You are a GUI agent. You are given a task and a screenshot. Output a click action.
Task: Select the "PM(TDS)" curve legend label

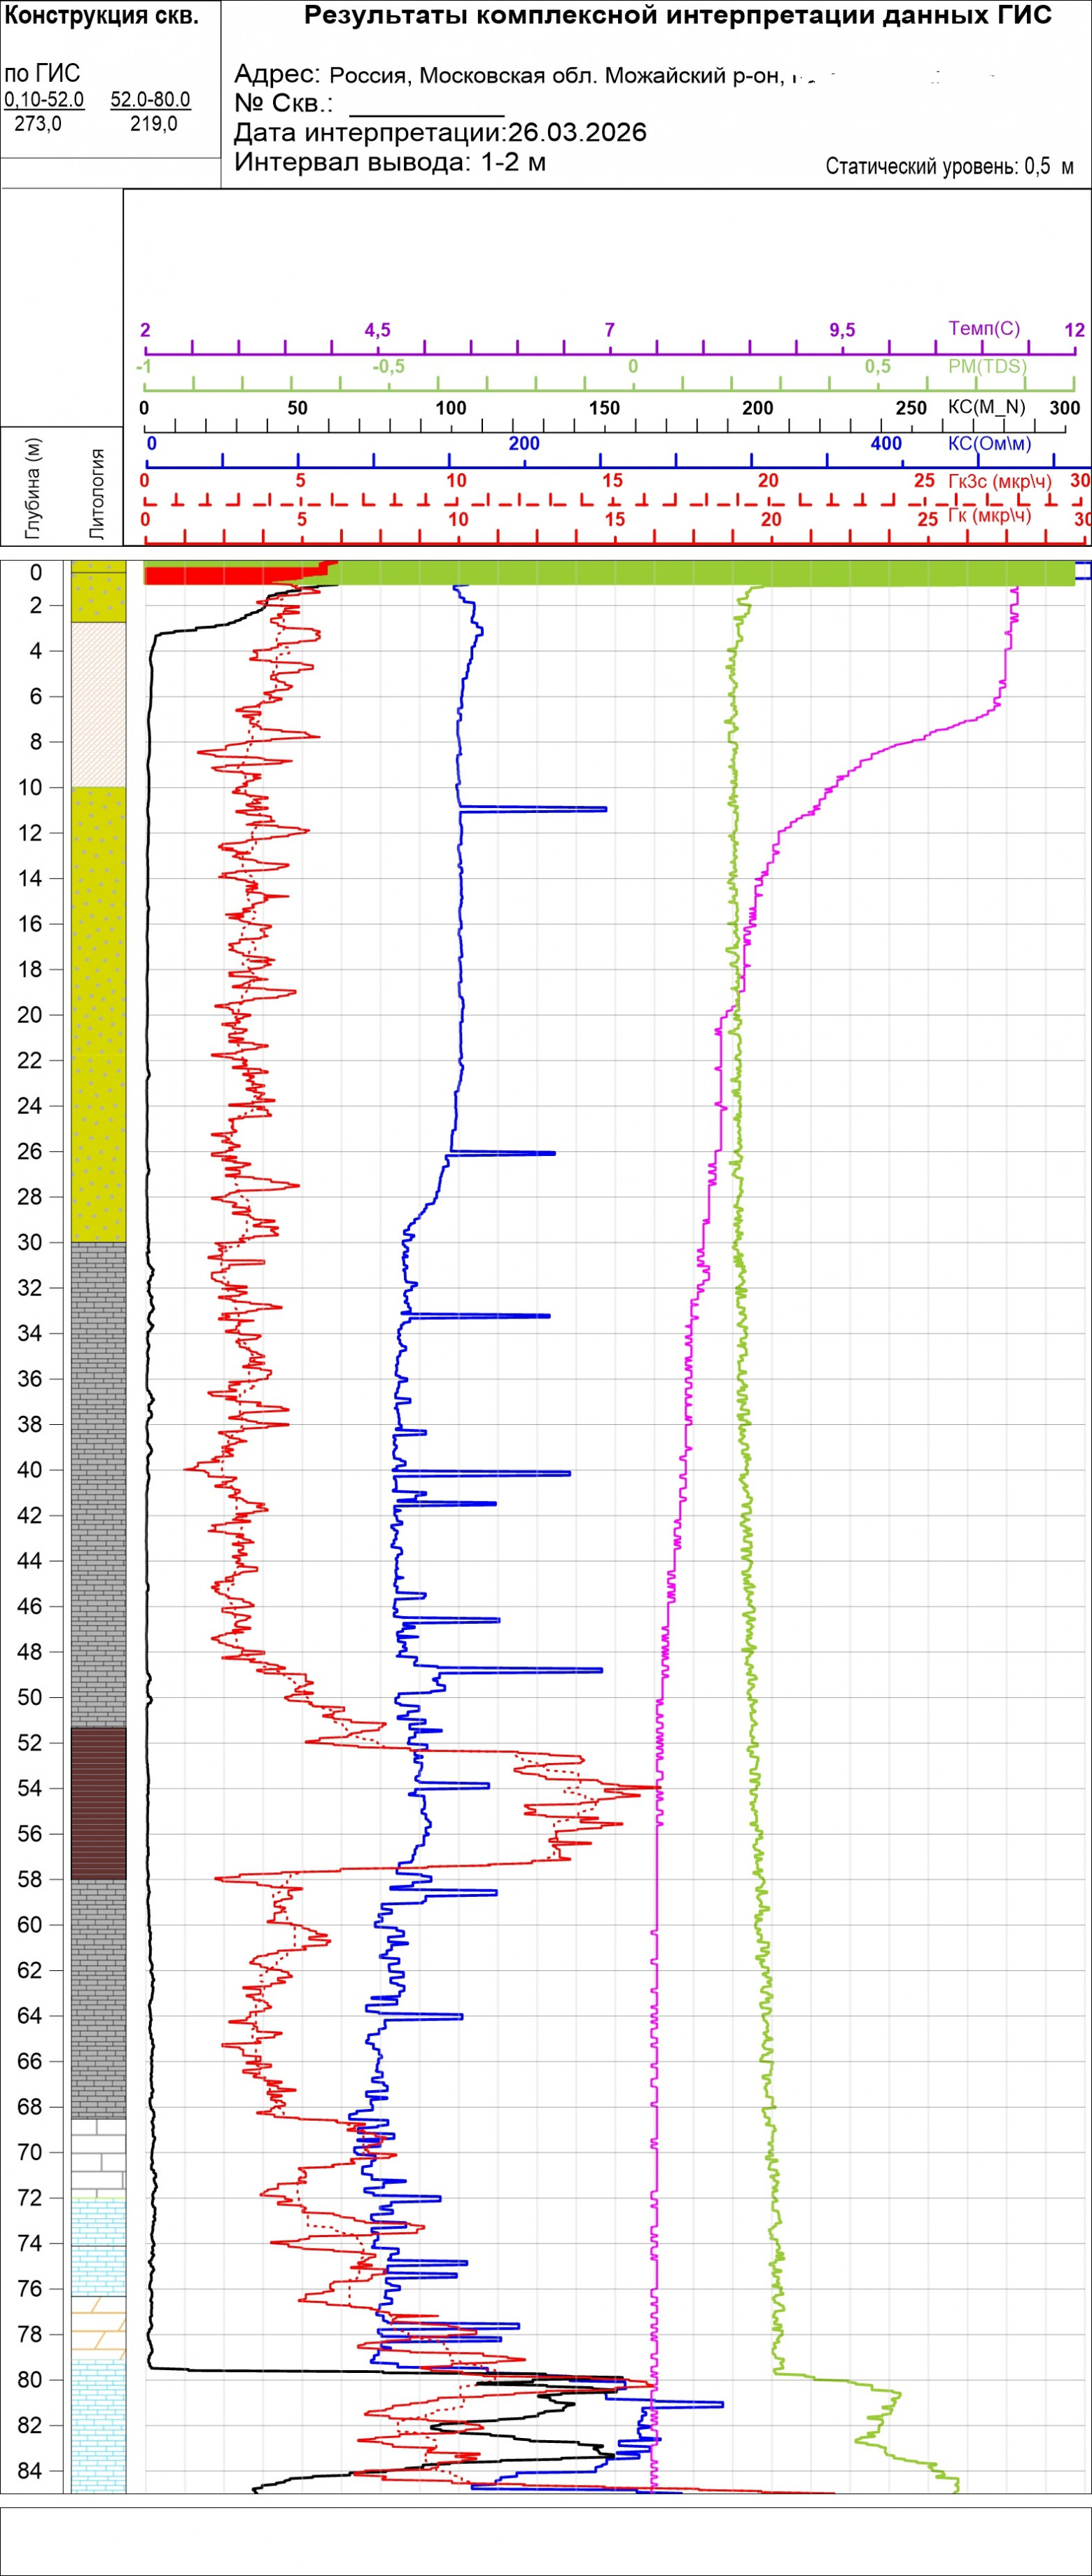pos(987,366)
